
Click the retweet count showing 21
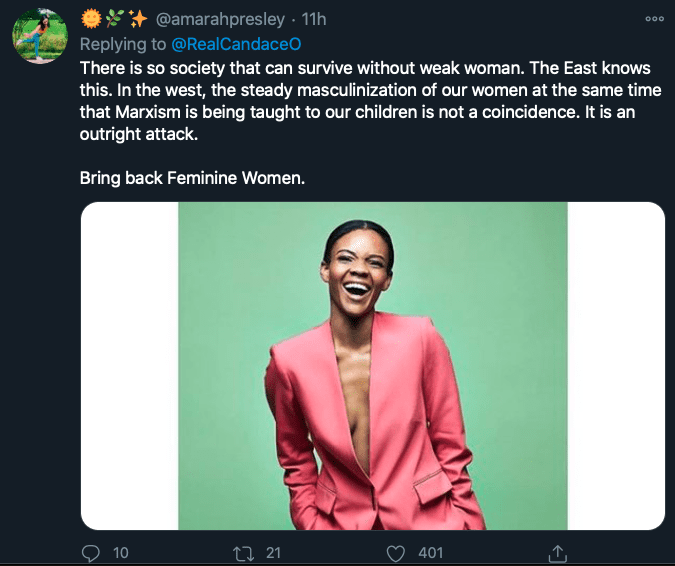[x=272, y=551]
